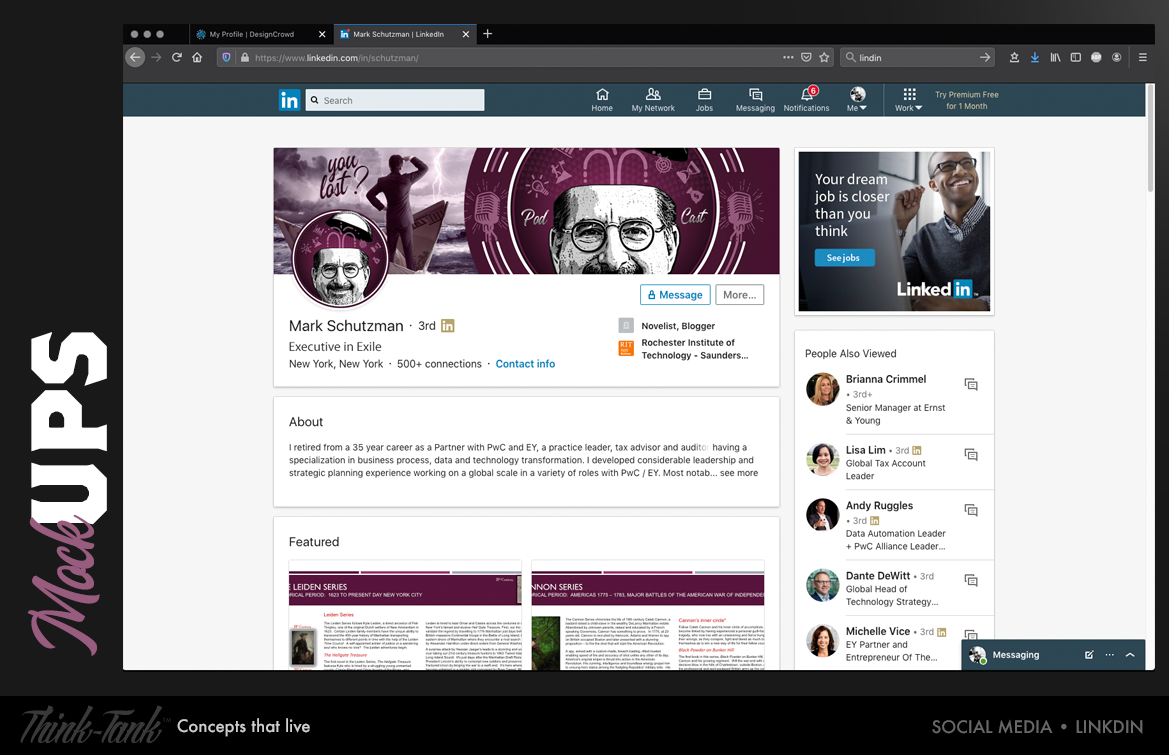This screenshot has width=1169, height=755.
Task: Click the LinkedIn logo
Action: tap(289, 100)
